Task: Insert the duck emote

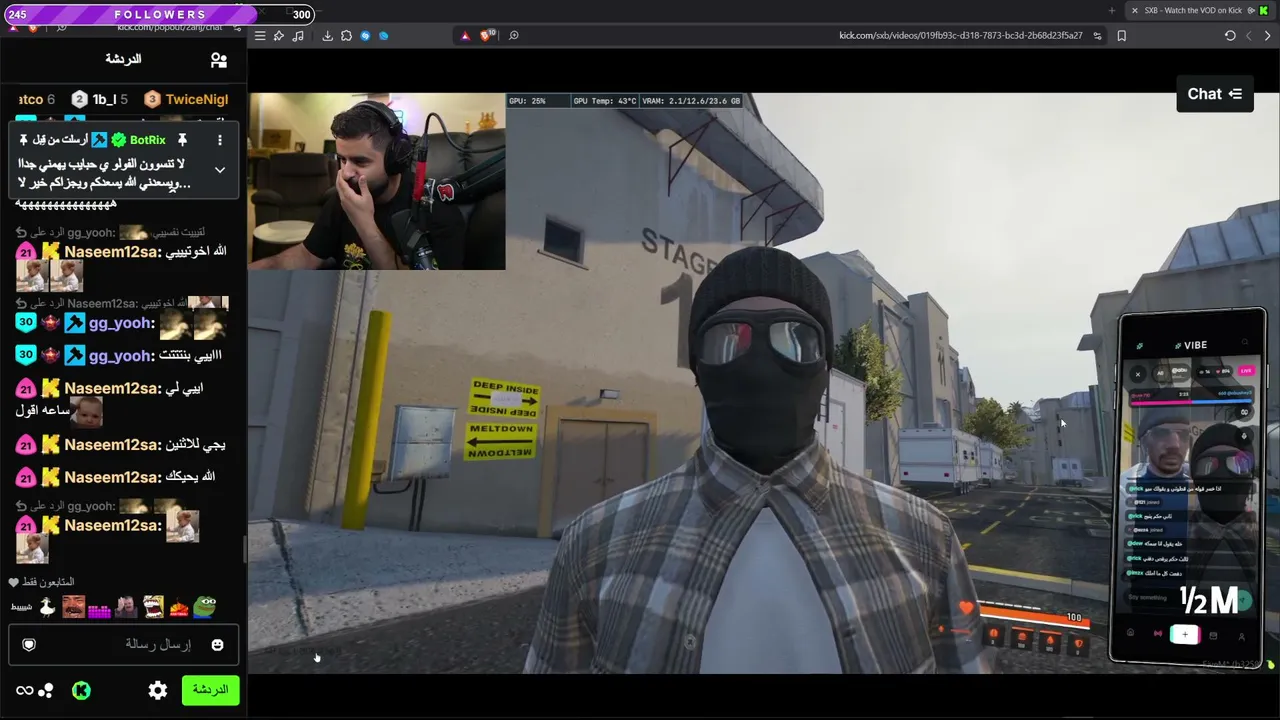Action: (x=46, y=607)
